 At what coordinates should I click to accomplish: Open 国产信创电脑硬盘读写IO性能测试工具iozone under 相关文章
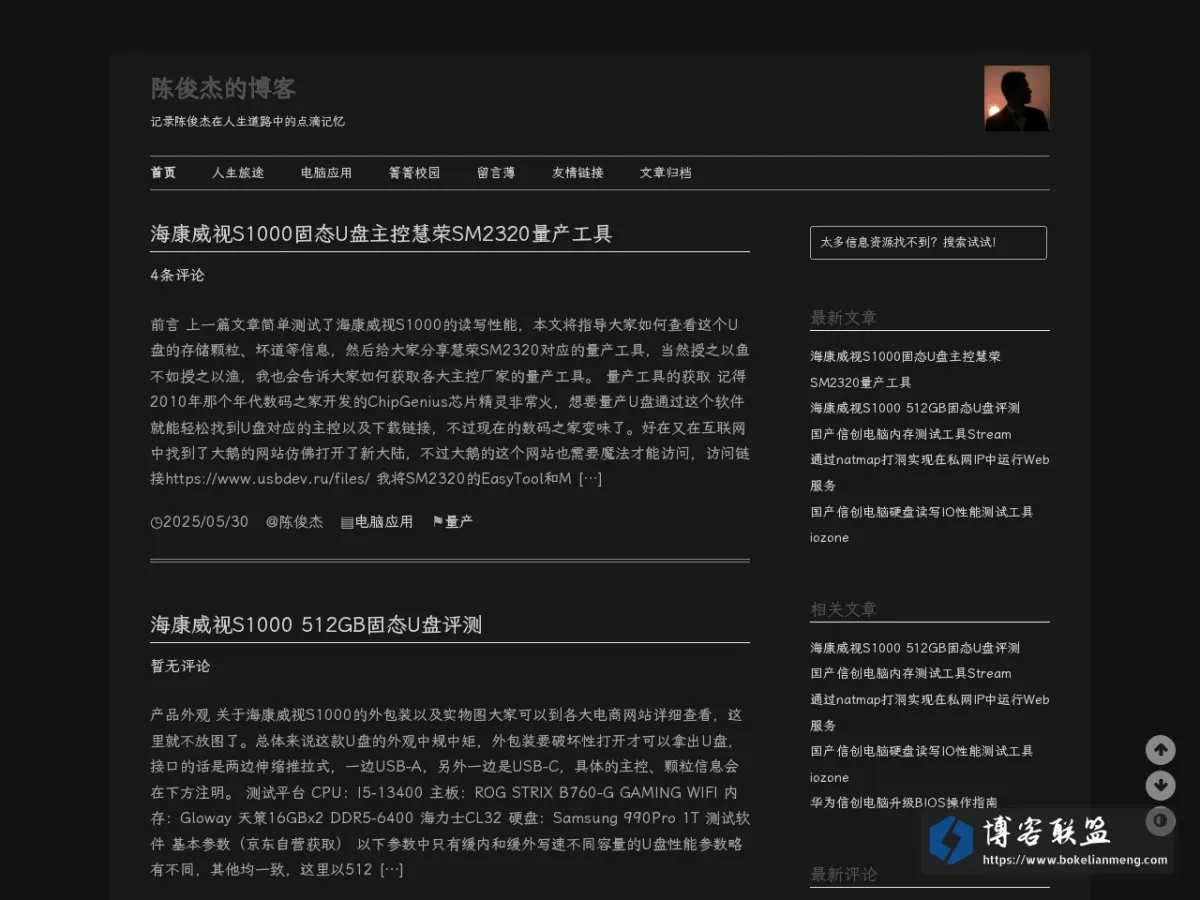[922, 764]
